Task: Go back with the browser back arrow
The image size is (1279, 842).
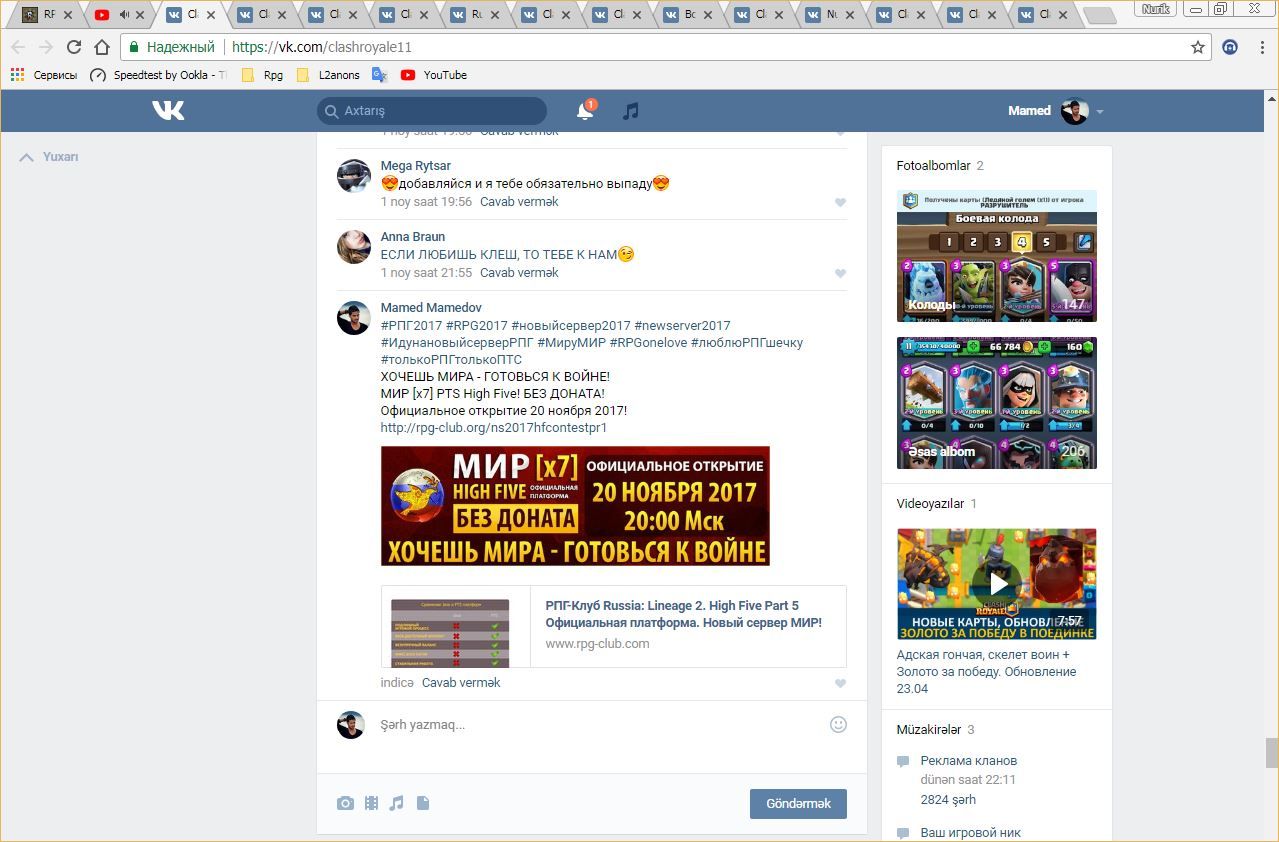Action: click(18, 47)
